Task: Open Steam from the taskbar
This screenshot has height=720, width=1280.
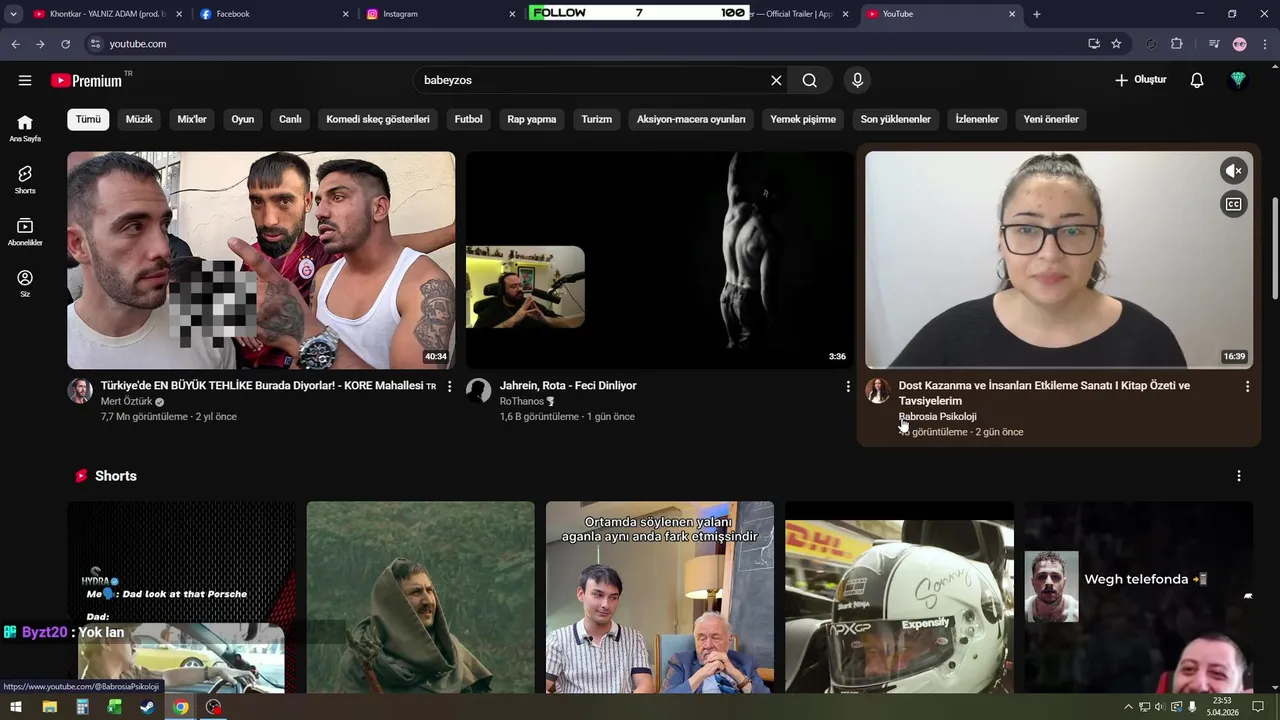Action: point(147,707)
